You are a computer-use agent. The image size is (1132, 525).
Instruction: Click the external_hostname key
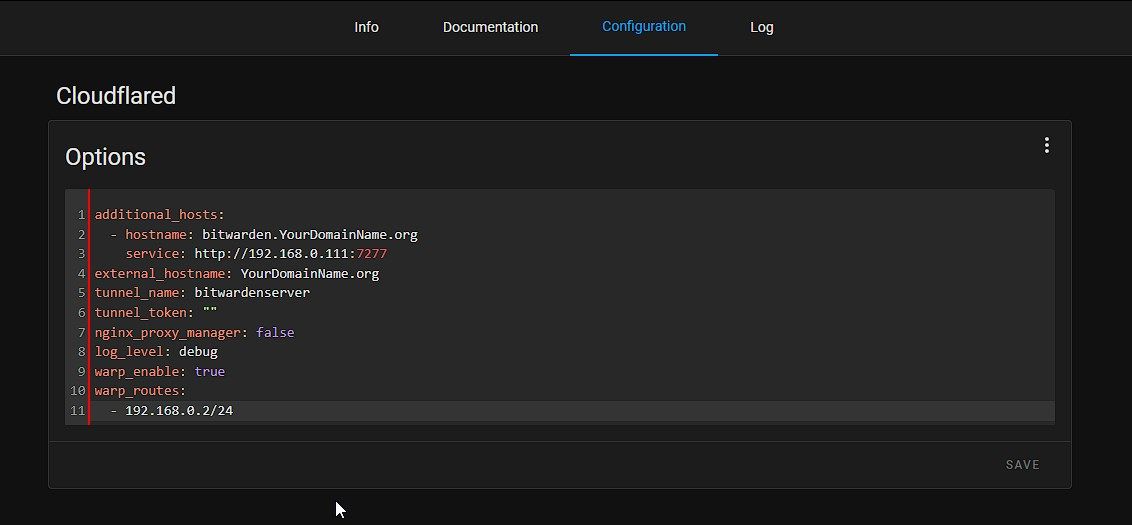coord(160,274)
